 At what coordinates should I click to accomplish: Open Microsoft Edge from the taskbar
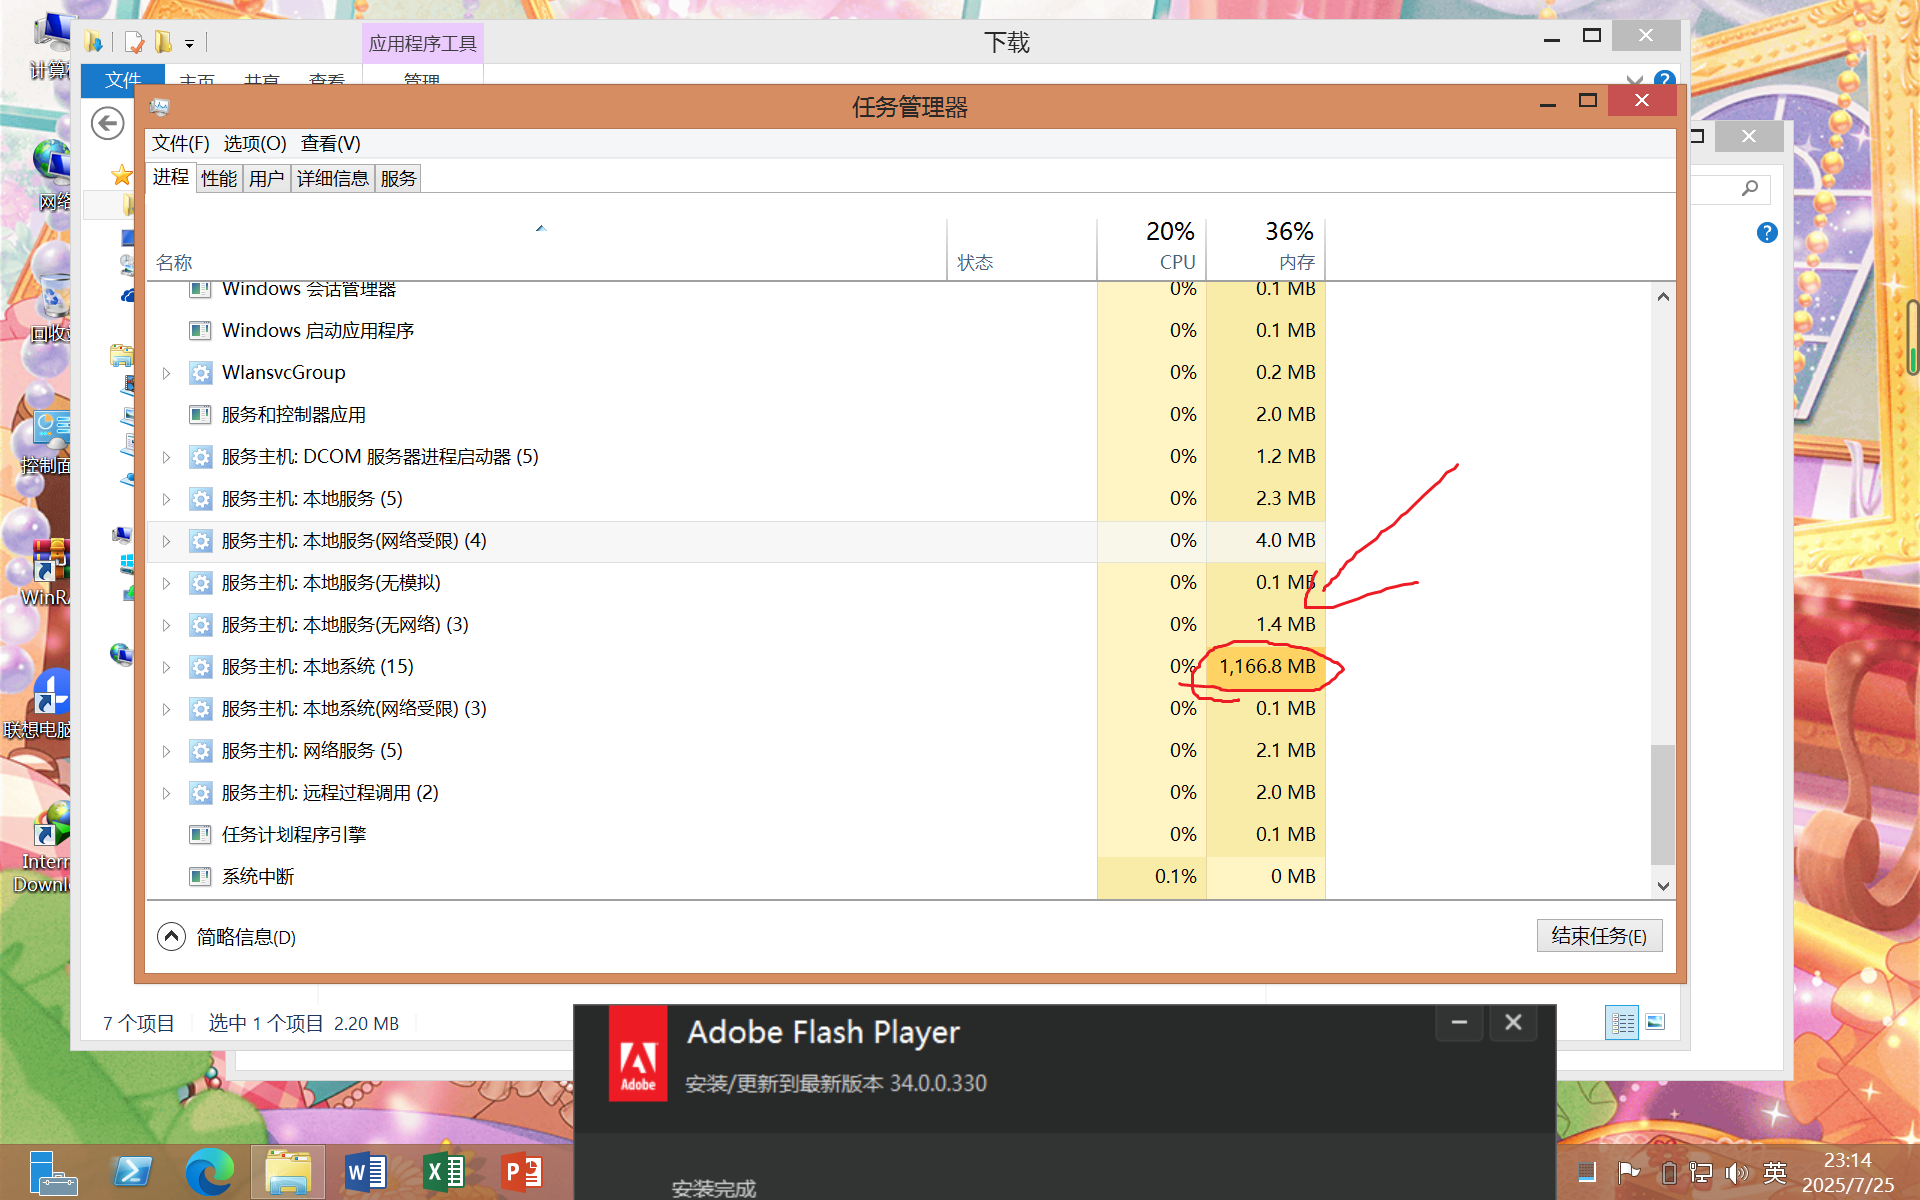(210, 1170)
